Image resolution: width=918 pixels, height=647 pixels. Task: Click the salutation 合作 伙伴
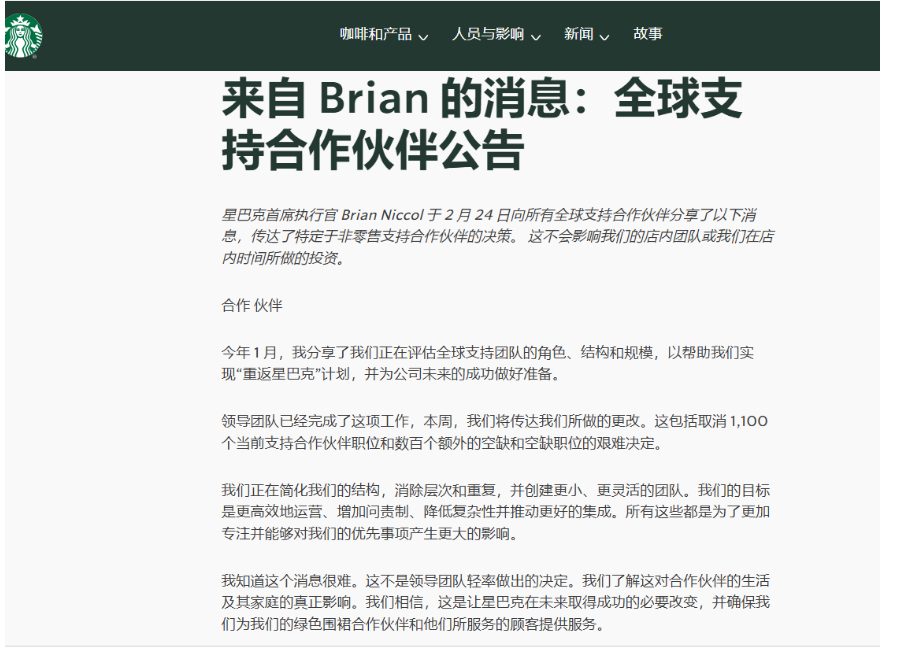click(x=252, y=305)
